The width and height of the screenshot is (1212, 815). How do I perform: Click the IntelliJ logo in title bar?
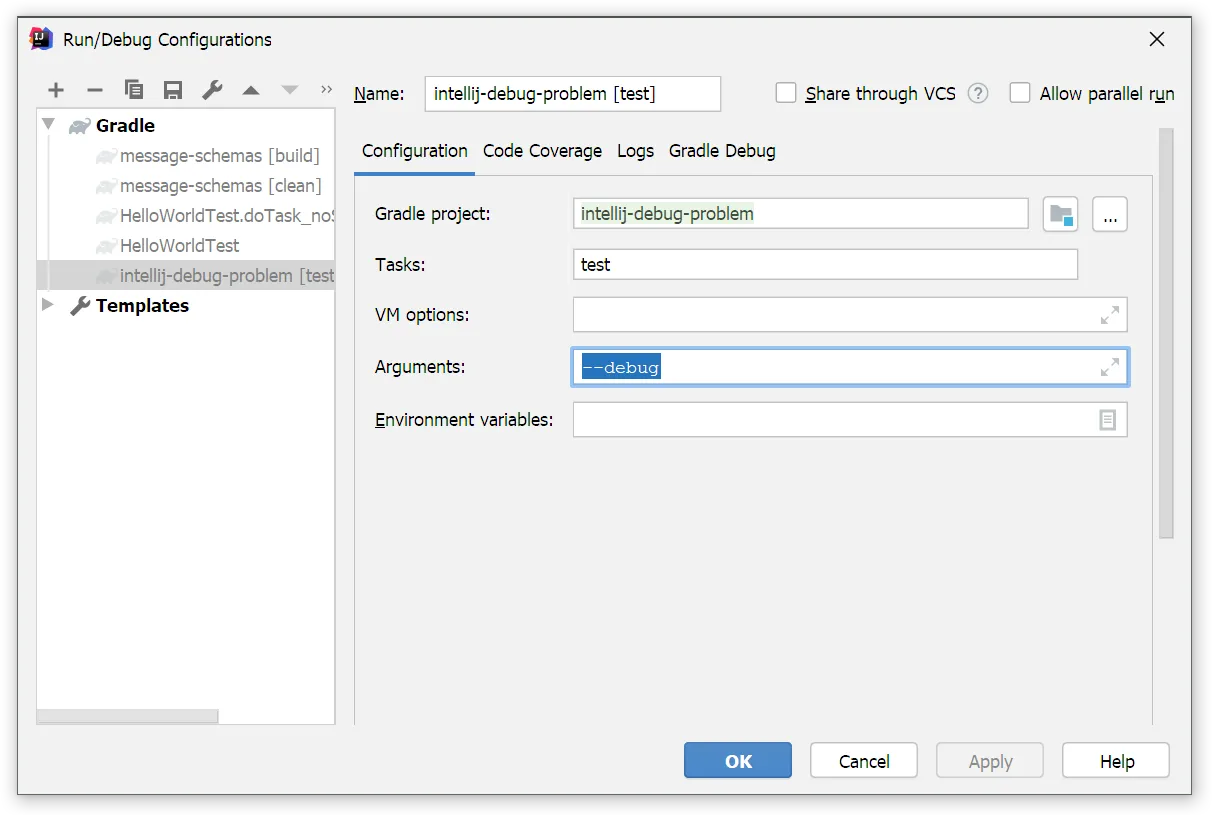pos(41,39)
